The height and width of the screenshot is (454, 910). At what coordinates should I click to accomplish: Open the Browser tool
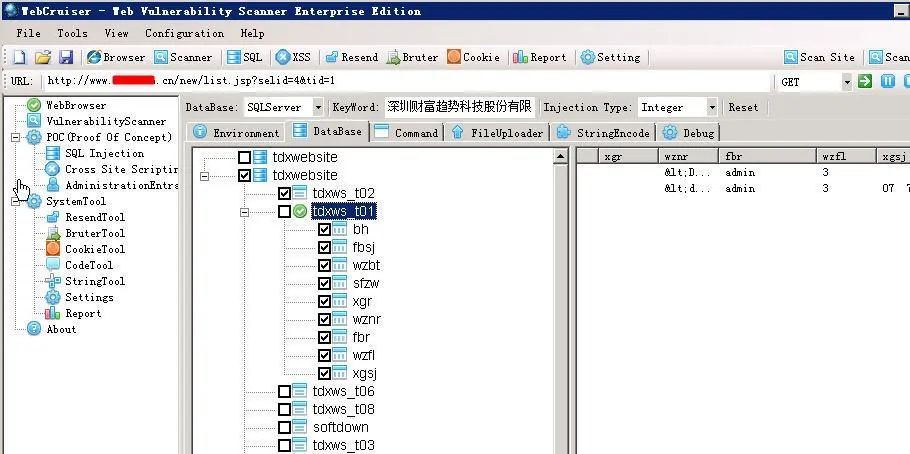[116, 57]
